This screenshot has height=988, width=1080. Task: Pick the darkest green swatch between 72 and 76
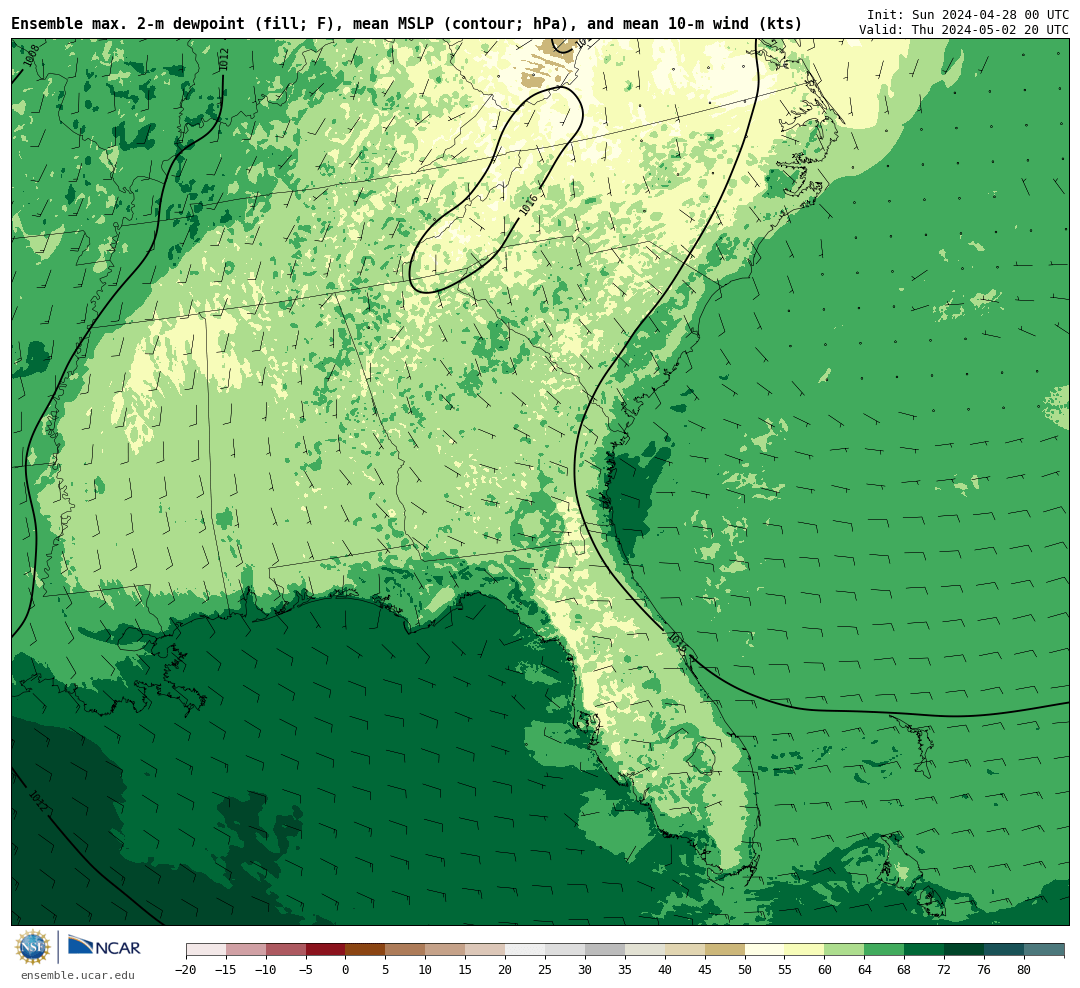click(x=964, y=950)
